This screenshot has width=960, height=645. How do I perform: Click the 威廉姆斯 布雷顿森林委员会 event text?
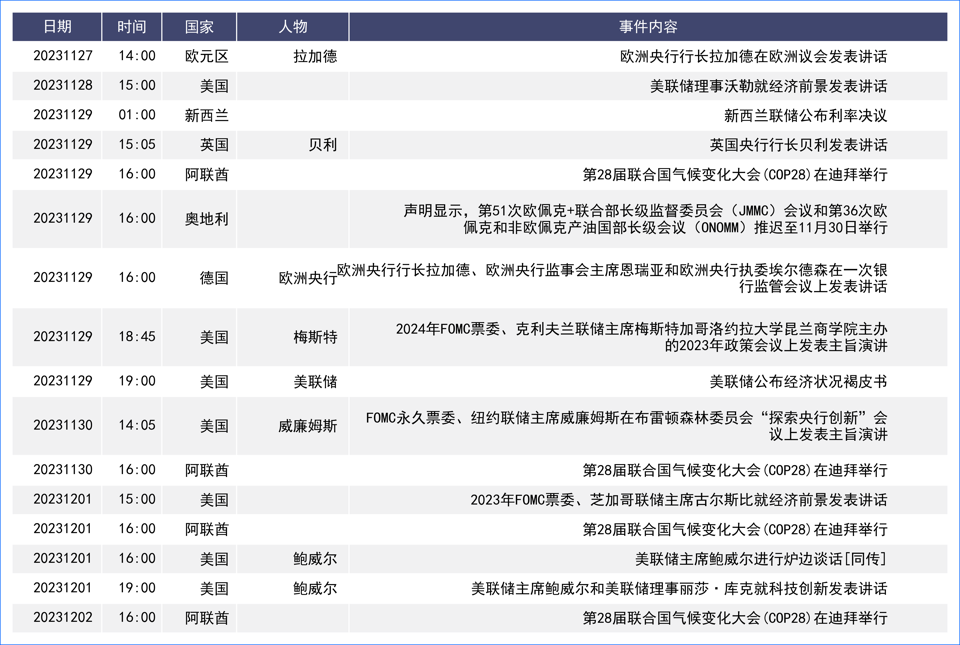[x=626, y=426]
